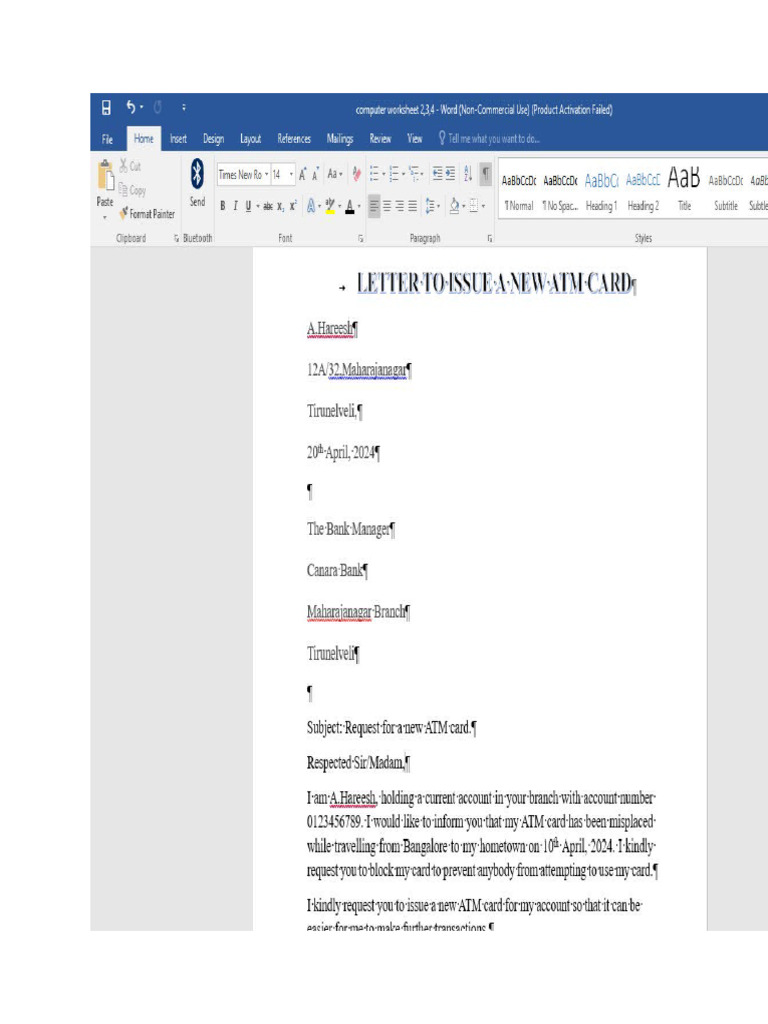Apply subscript formatting

280,206
